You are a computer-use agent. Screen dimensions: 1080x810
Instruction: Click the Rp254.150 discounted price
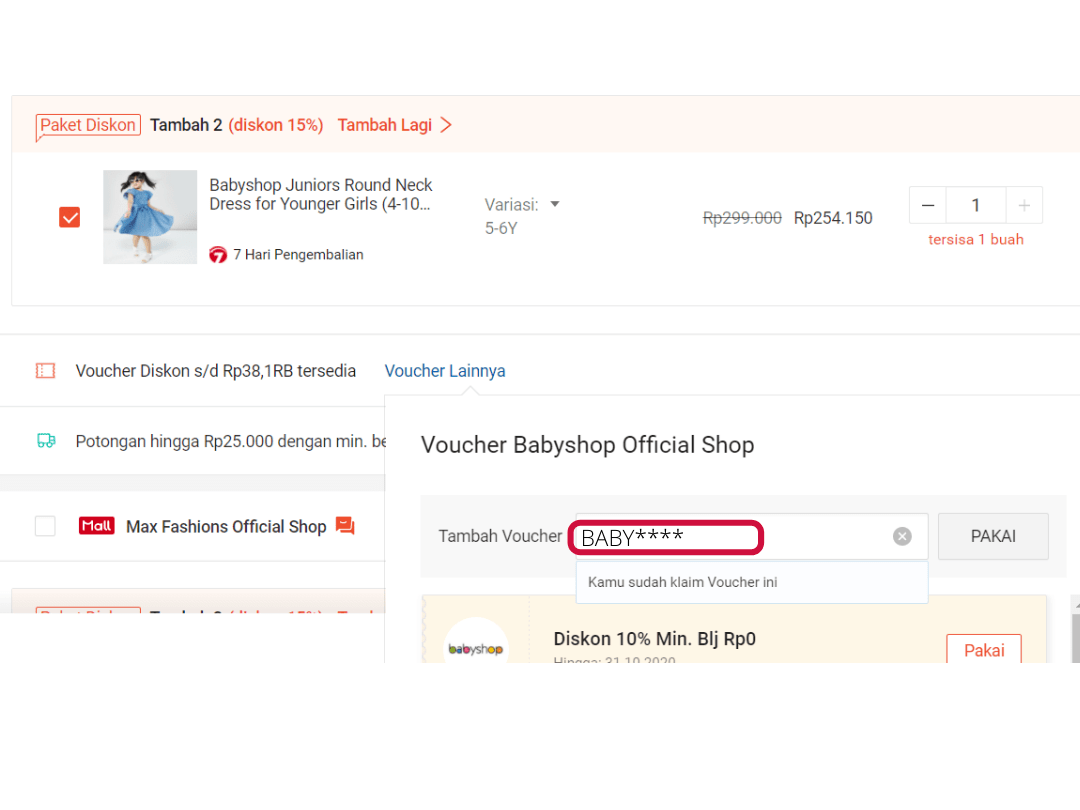833,218
